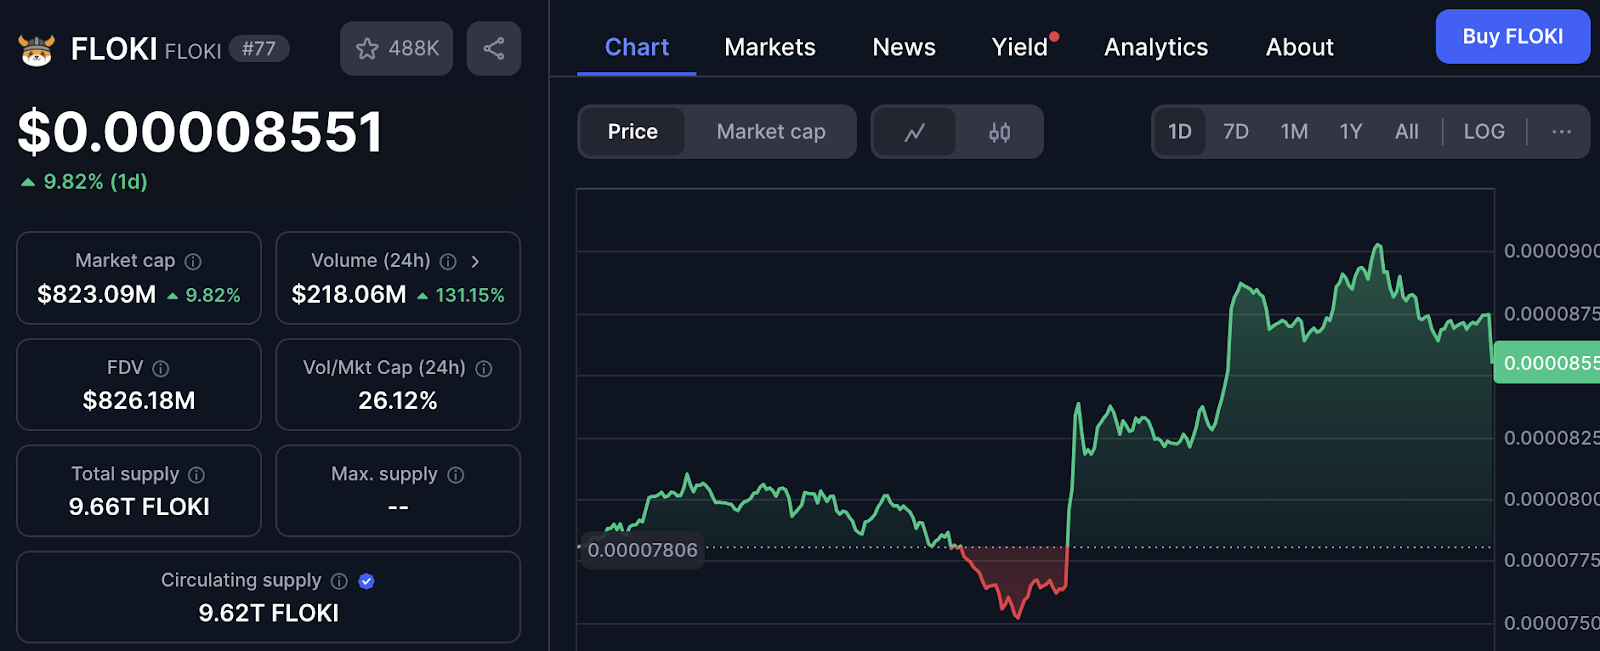This screenshot has width=1600, height=651.
Task: Open the share icon button
Action: (x=494, y=48)
